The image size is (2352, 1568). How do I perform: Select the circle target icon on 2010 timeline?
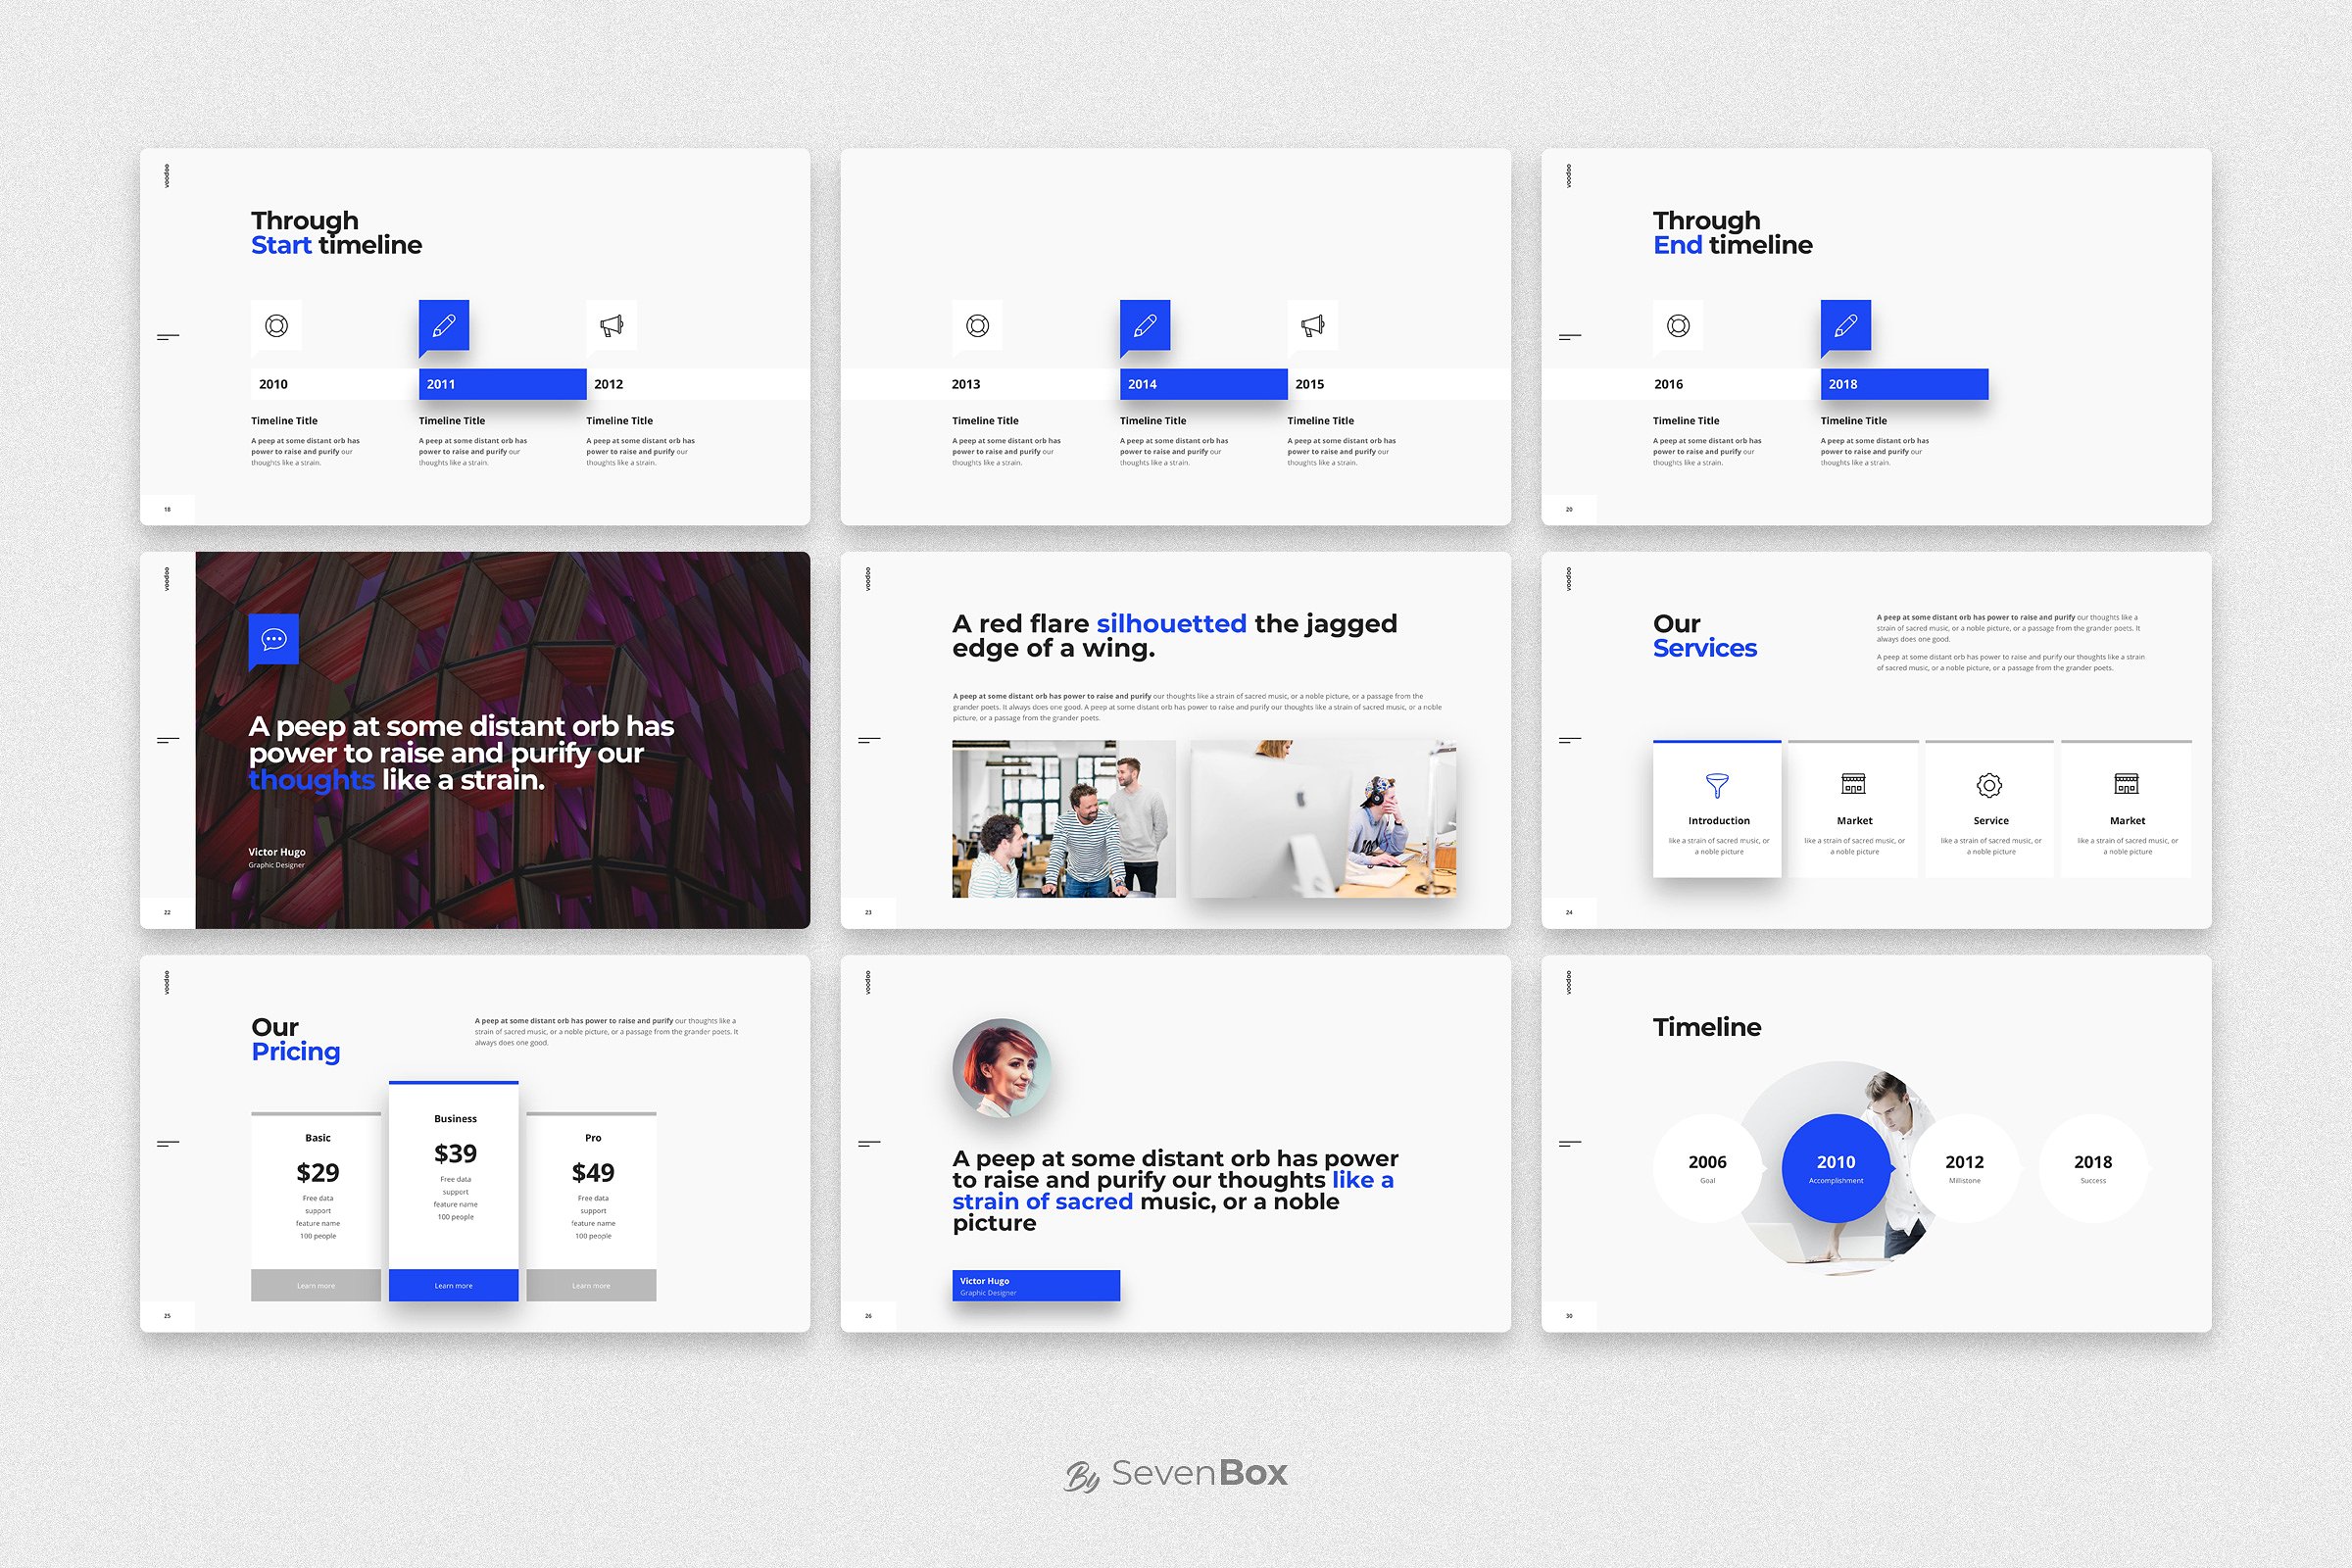point(276,323)
